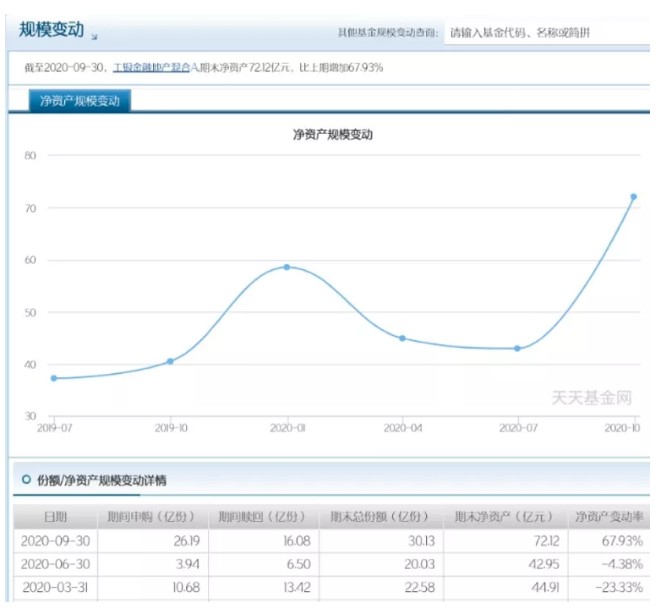Screen dimensions: 660x607
Task: Click the 3.94 subscription value
Action: [188, 564]
